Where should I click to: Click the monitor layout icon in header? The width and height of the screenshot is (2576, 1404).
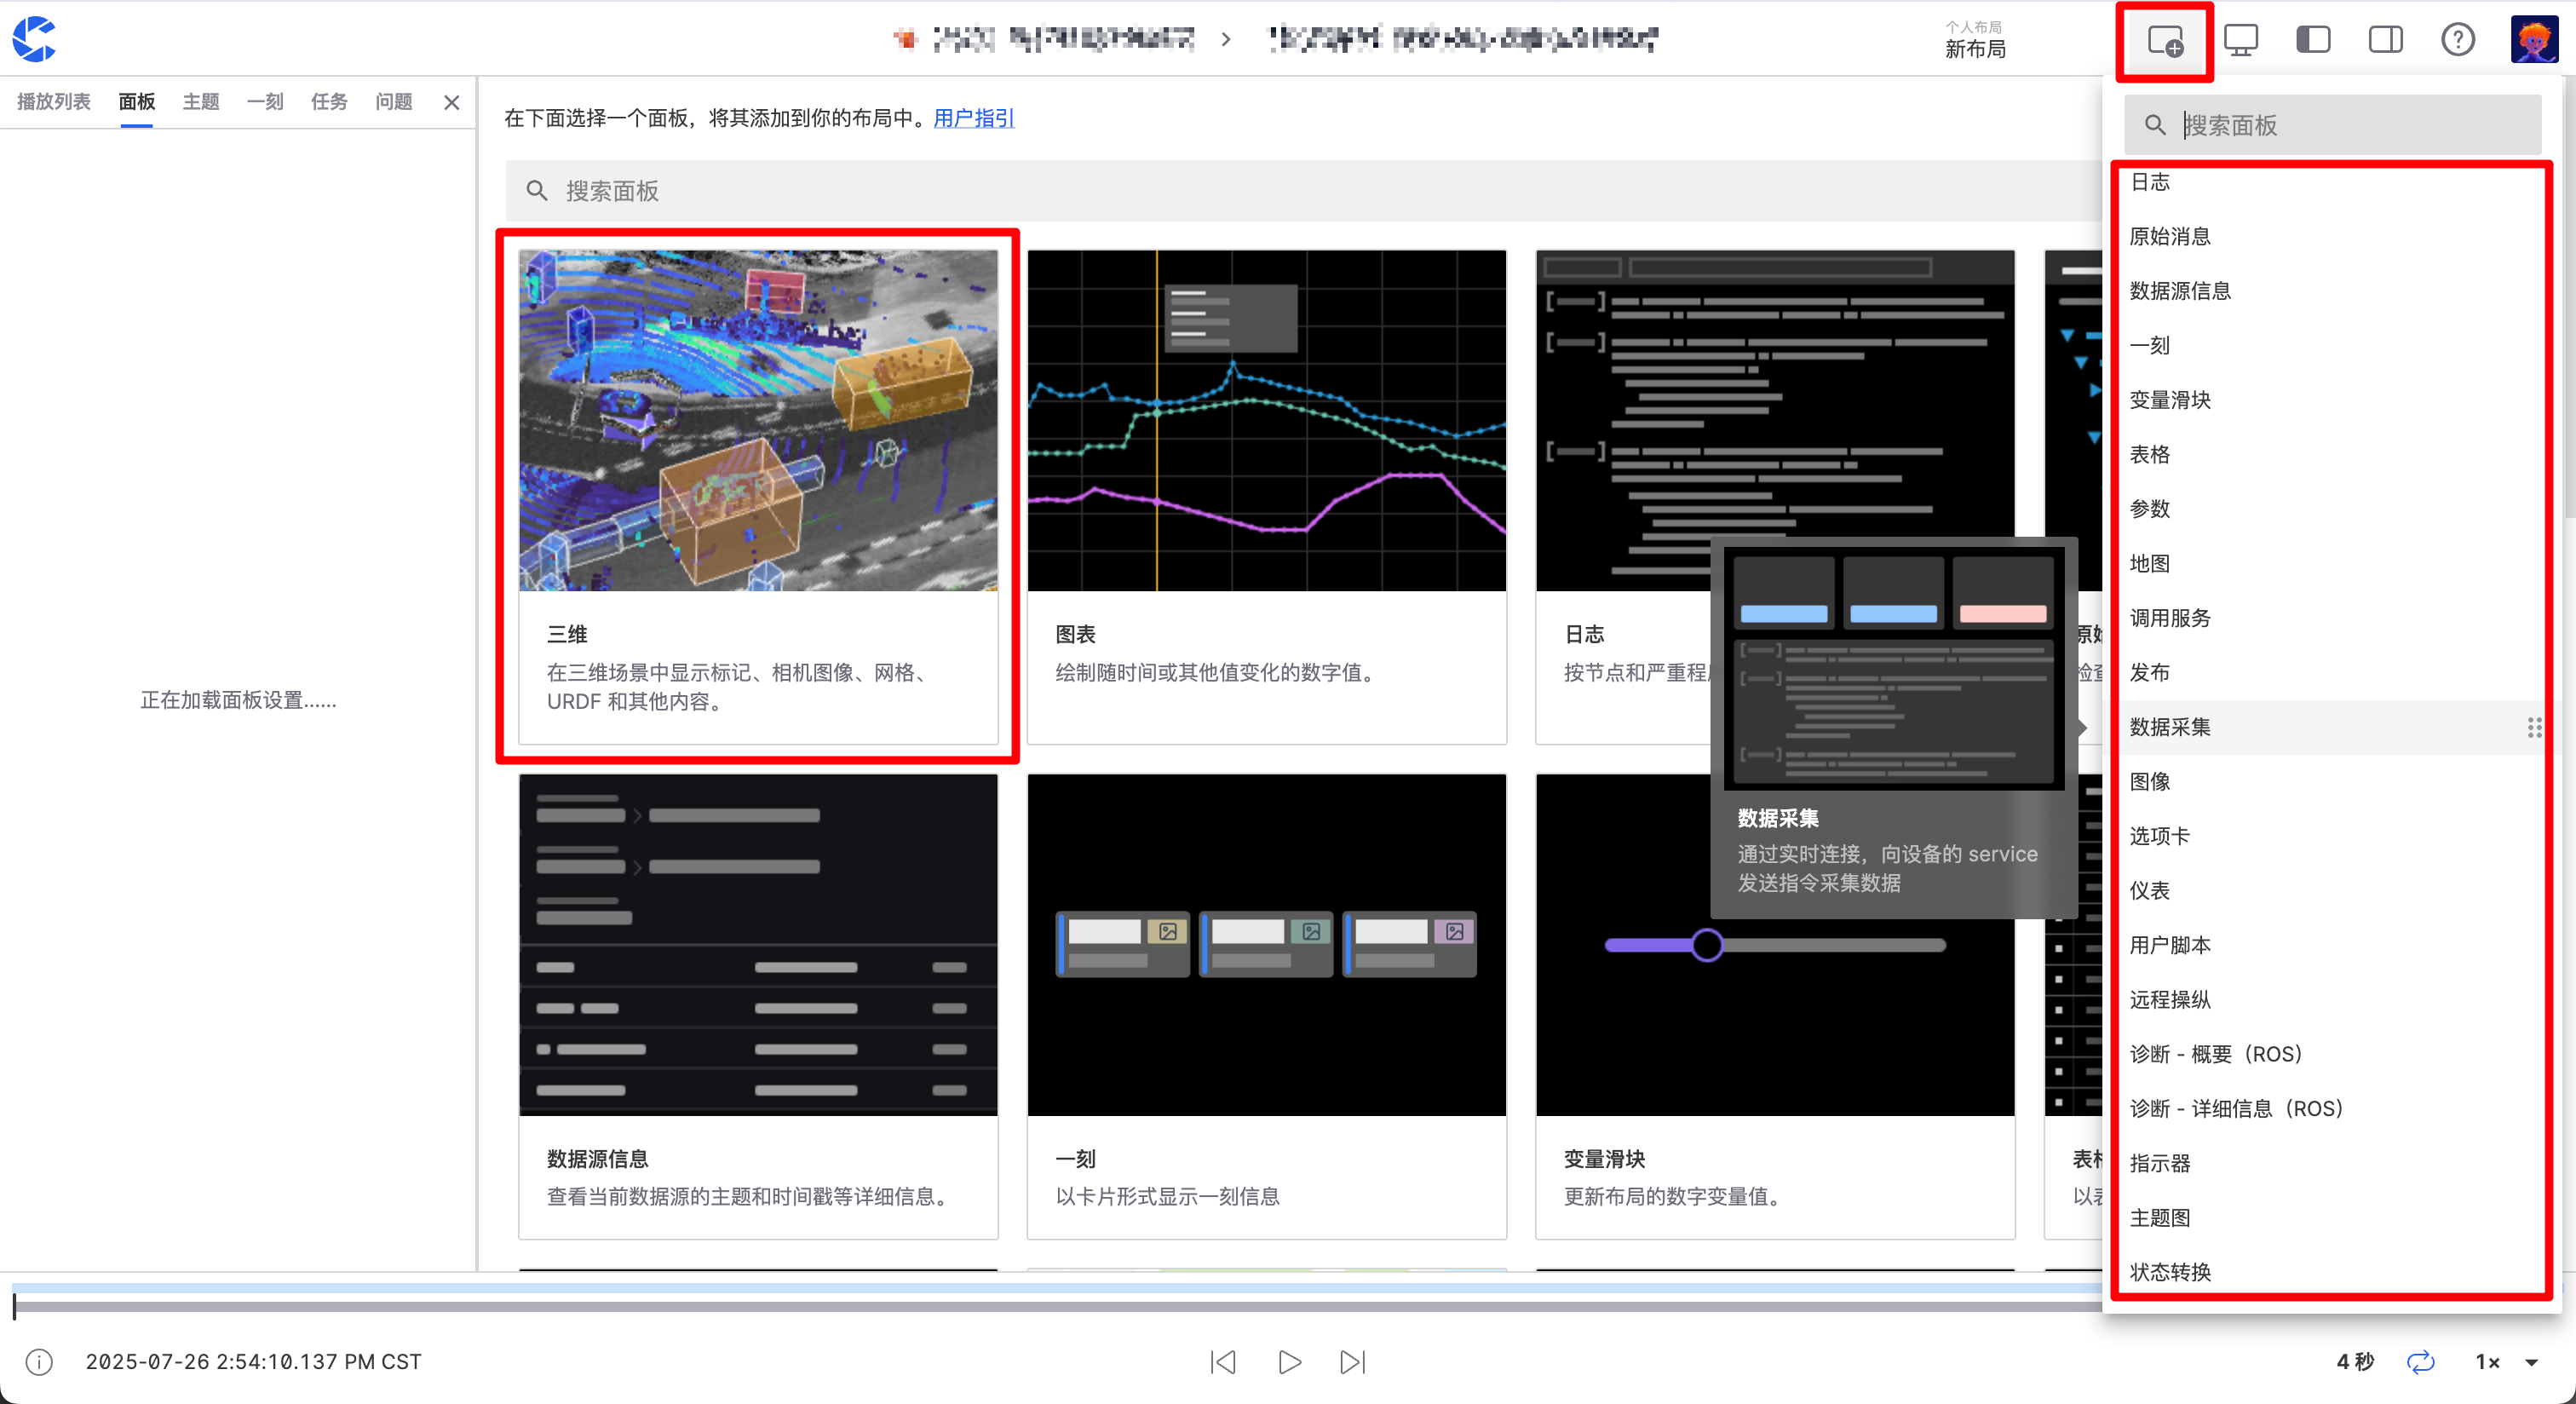pos(2240,41)
